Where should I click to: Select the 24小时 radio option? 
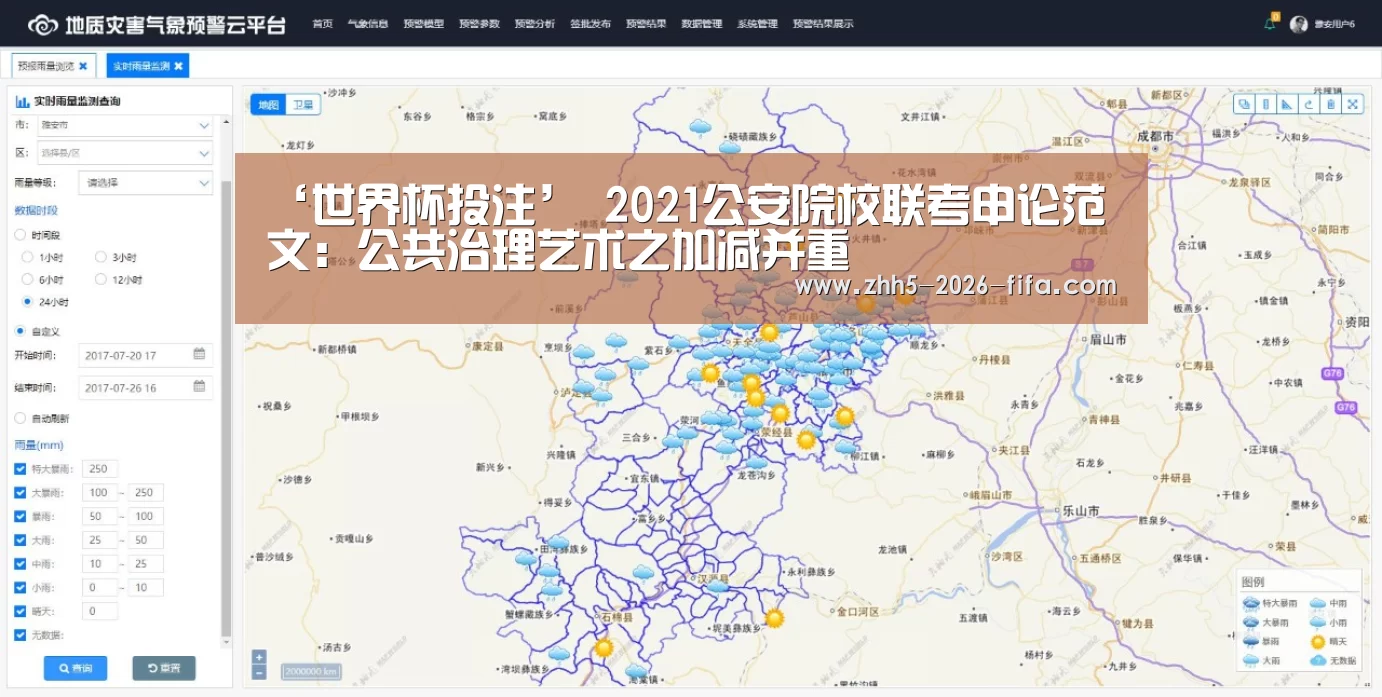click(x=28, y=302)
